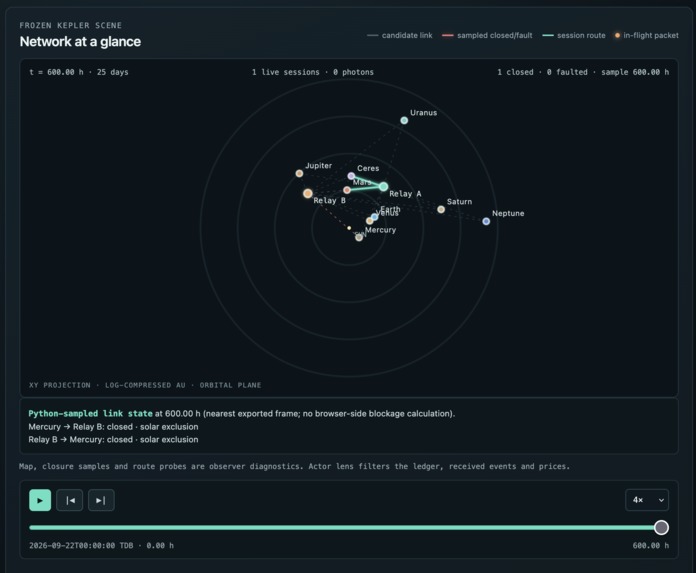This screenshot has width=696, height=573.
Task: Click the candidate link legend entry
Action: coord(400,36)
